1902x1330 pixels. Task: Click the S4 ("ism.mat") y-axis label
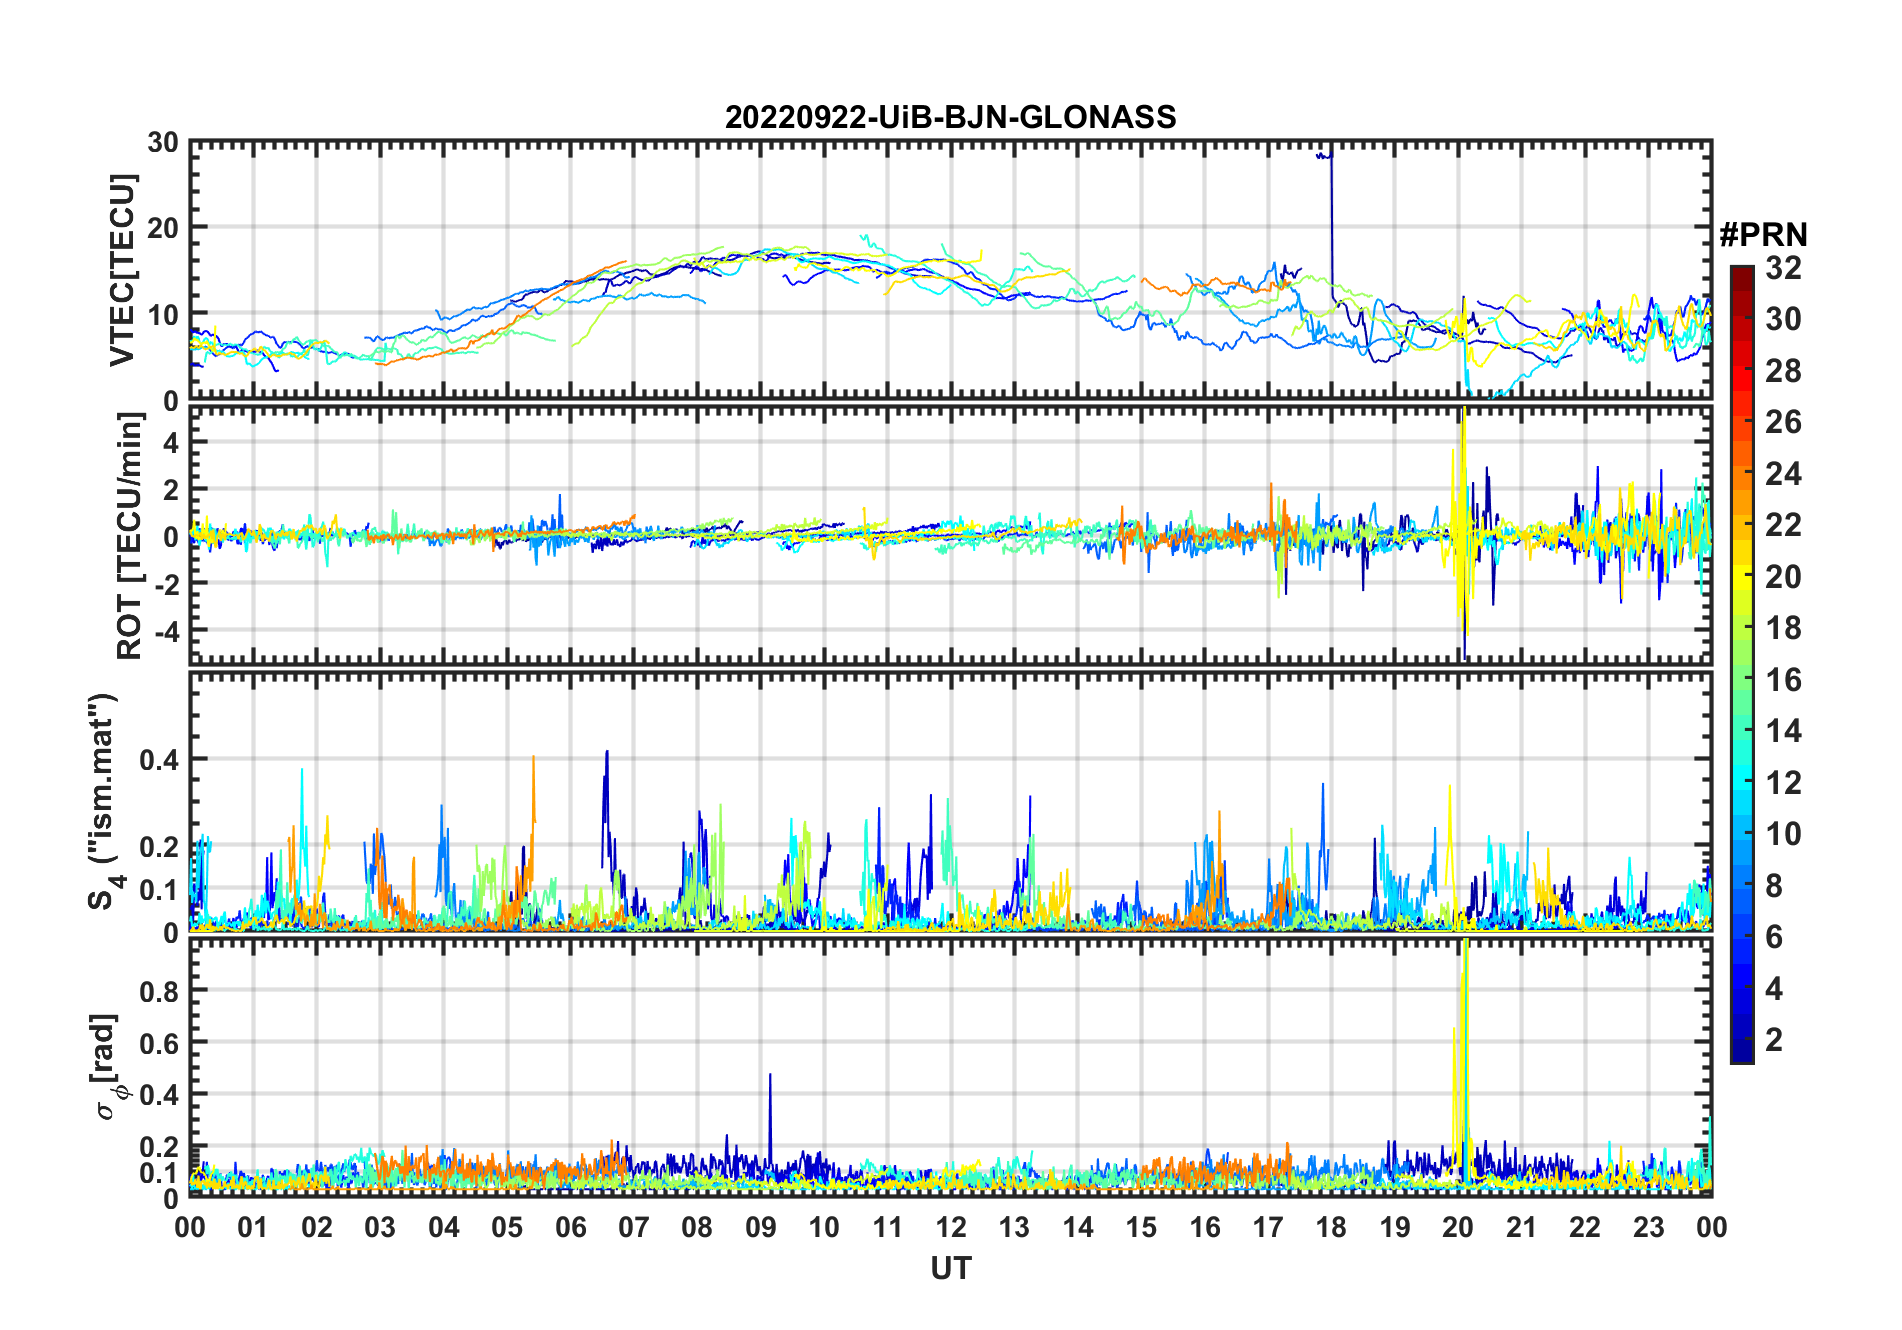tap(102, 802)
